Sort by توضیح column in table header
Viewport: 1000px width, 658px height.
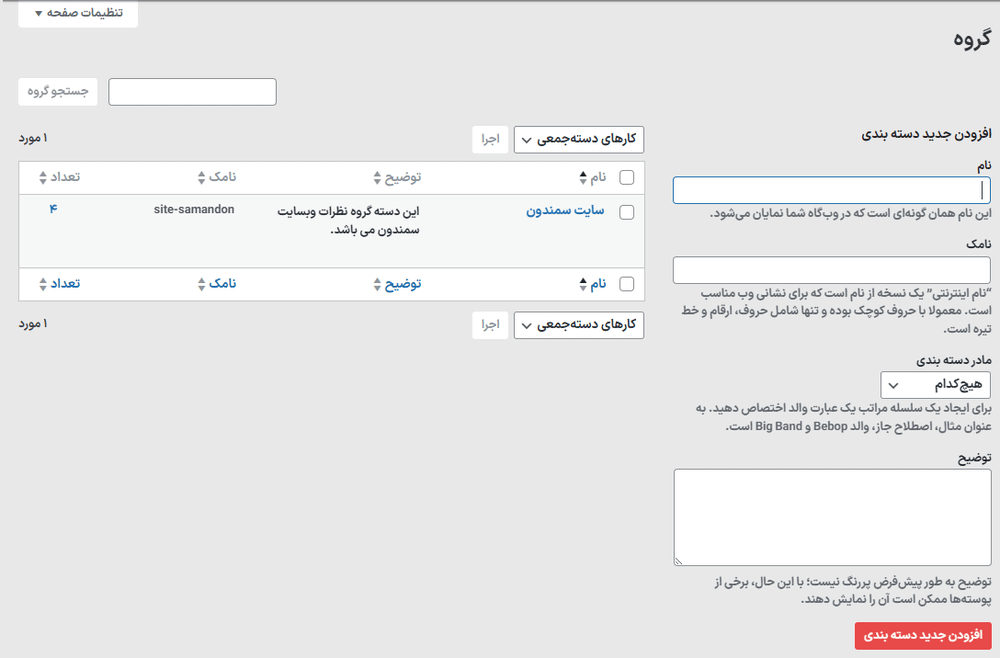pos(397,177)
